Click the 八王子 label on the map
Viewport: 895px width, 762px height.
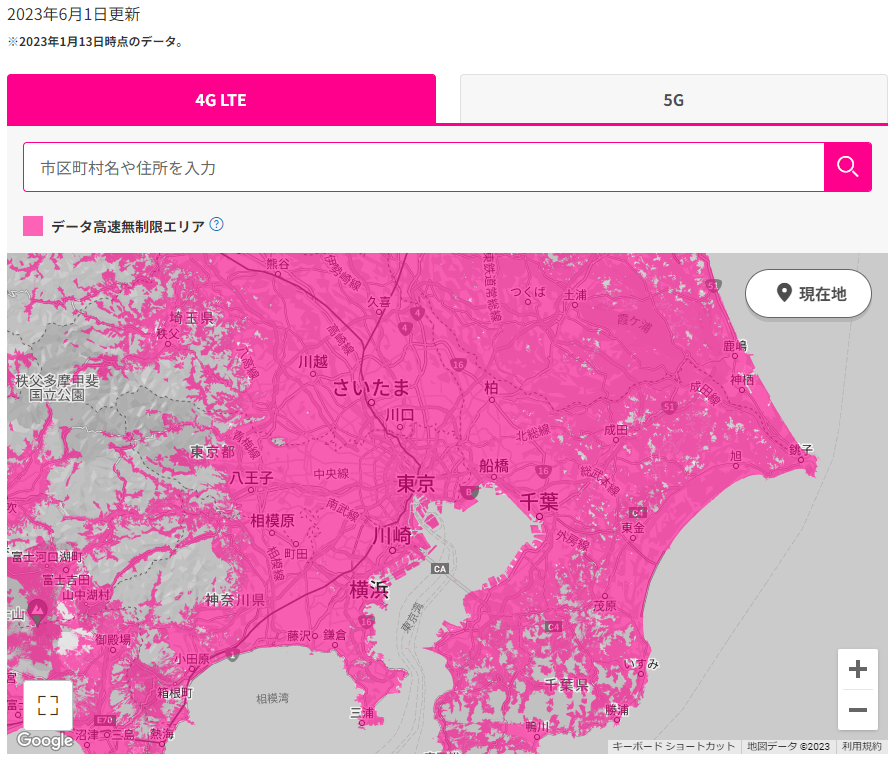click(251, 477)
